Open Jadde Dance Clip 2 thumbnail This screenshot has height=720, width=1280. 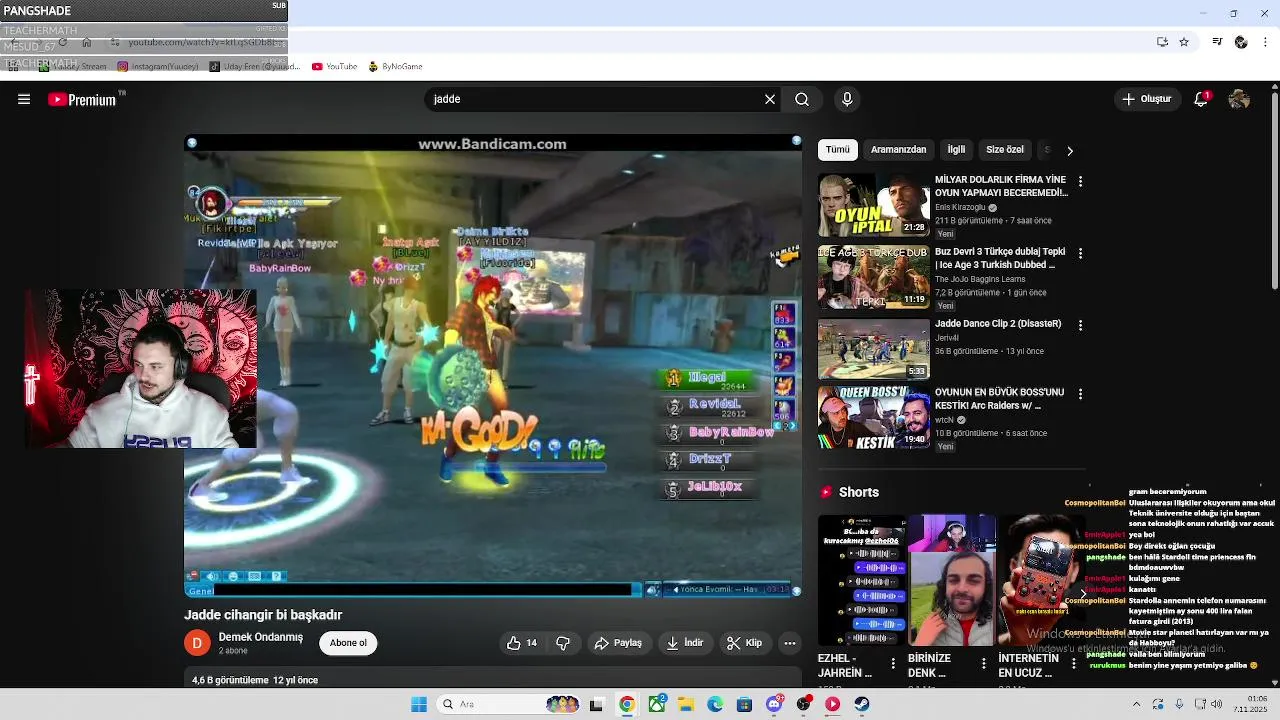pyautogui.click(x=874, y=350)
